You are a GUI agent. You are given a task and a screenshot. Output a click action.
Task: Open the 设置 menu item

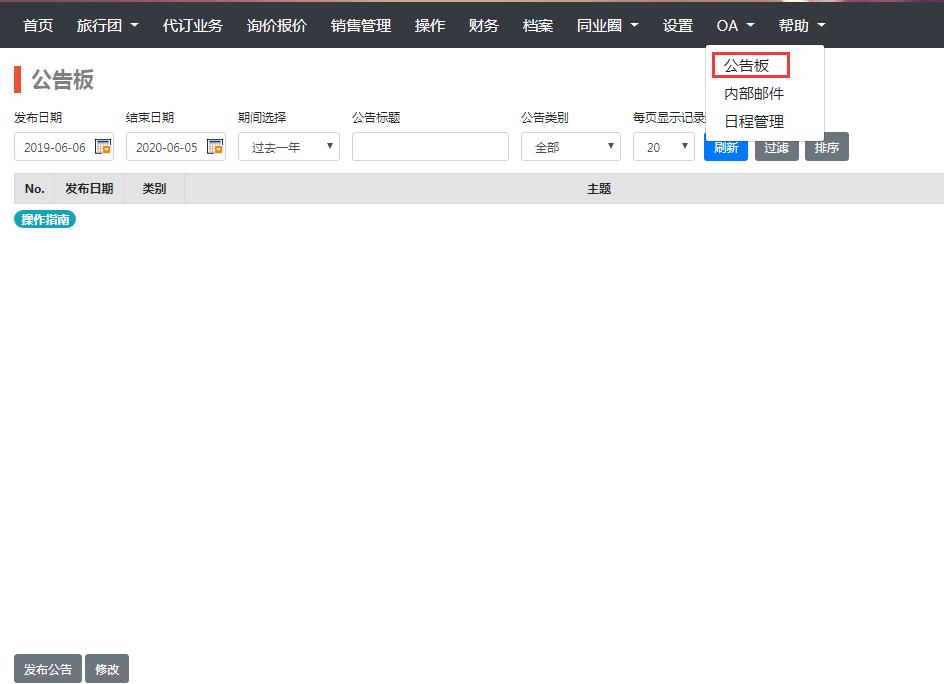coord(678,25)
